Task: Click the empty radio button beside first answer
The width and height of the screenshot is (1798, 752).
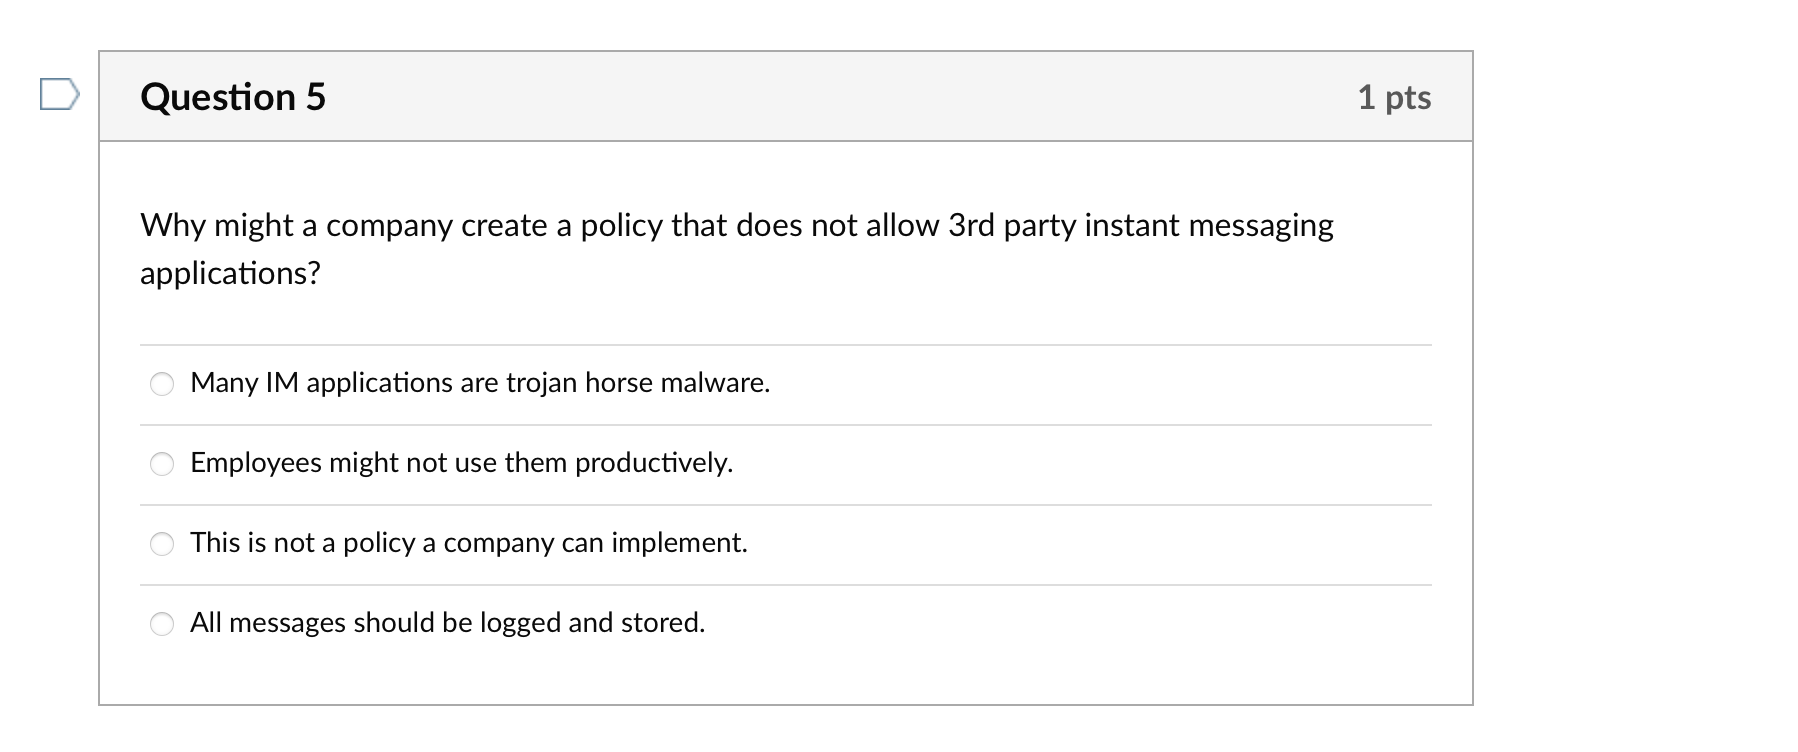Action: tap(161, 383)
